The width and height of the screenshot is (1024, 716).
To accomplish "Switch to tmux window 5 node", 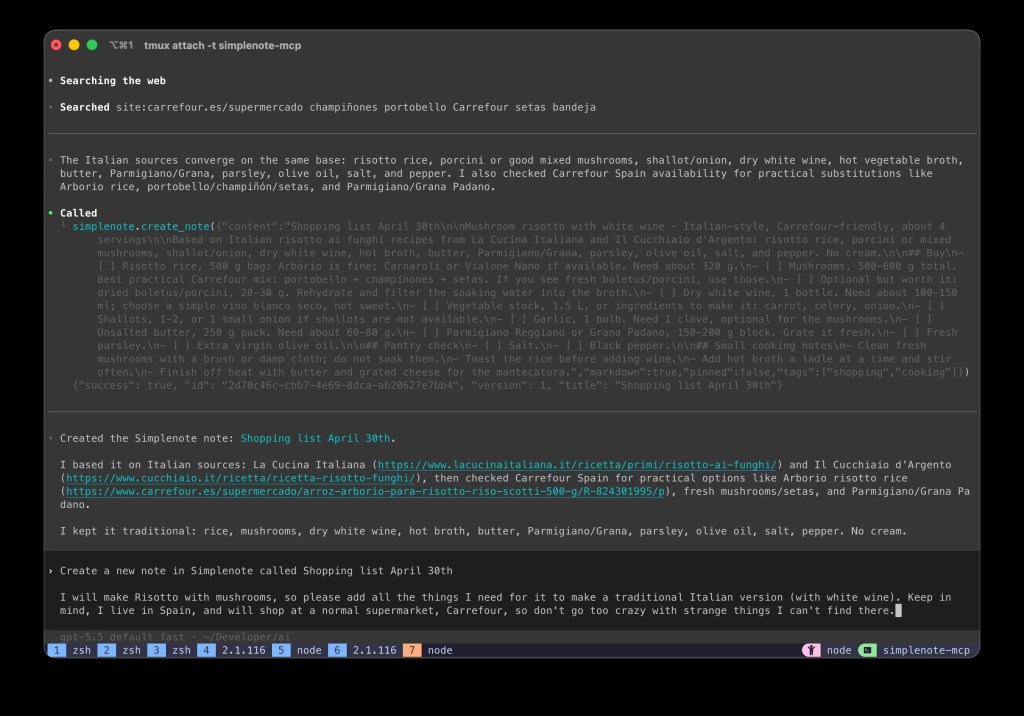I will click(x=297, y=650).
